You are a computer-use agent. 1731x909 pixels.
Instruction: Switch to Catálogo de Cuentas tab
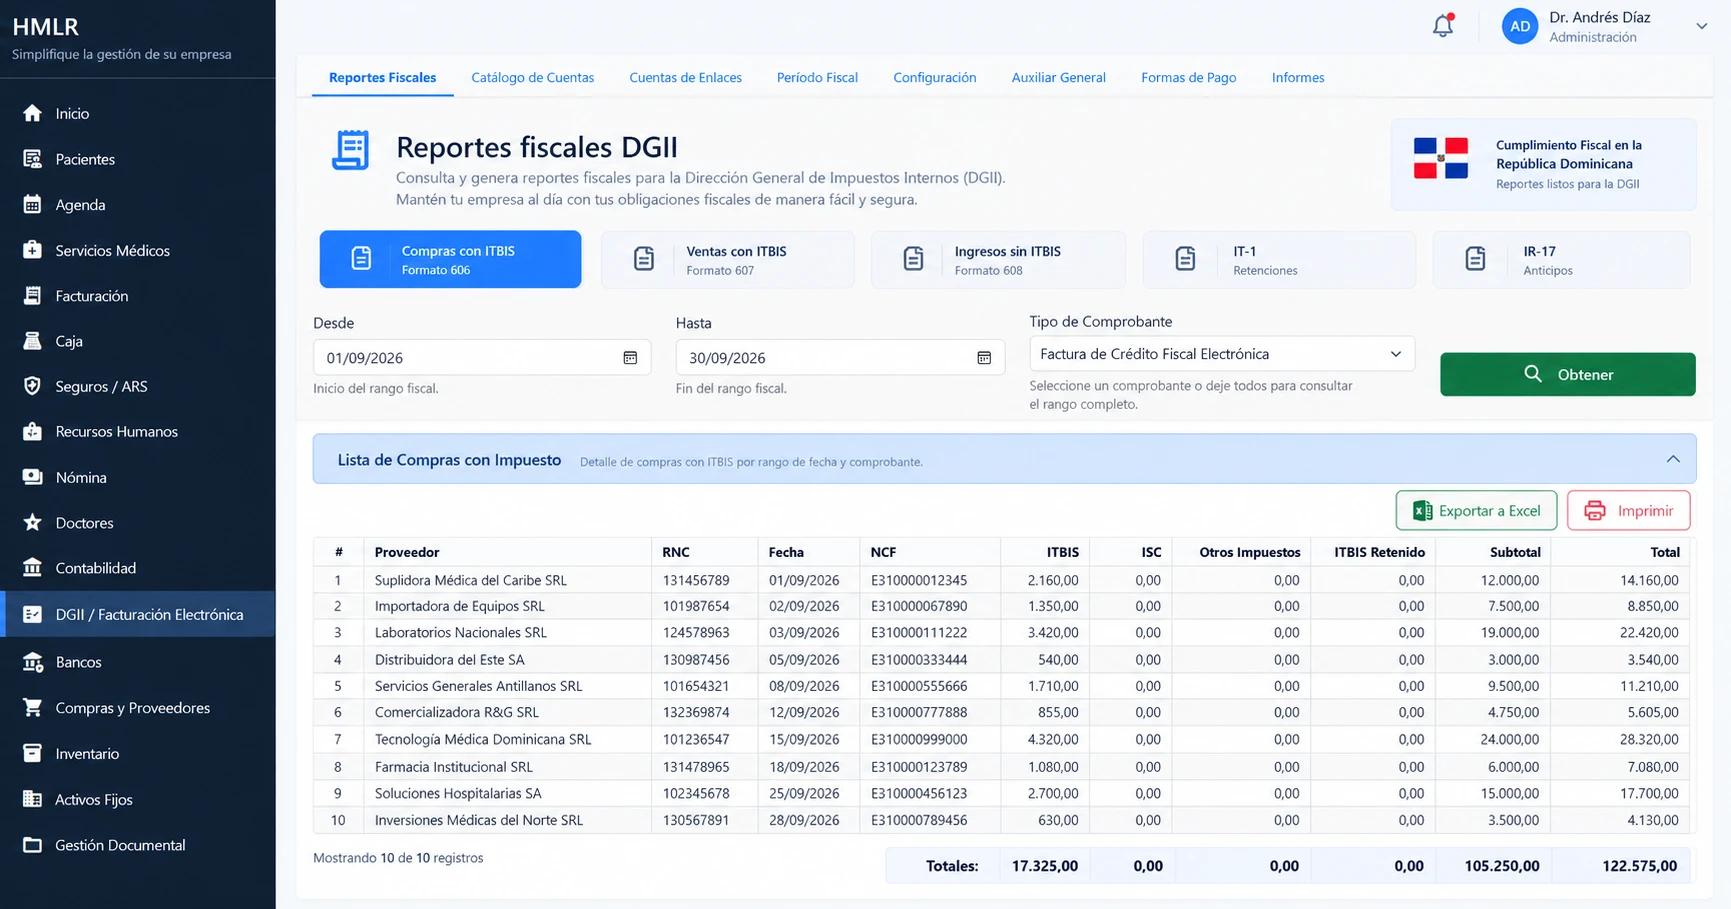coord(532,77)
